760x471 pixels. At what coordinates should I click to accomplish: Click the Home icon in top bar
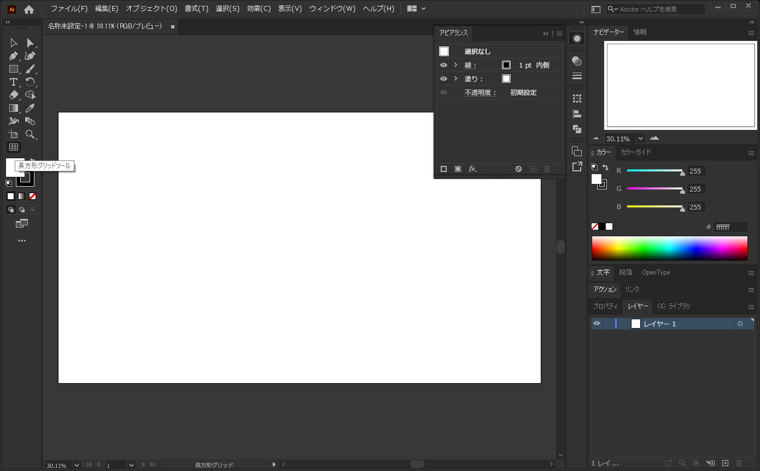29,9
